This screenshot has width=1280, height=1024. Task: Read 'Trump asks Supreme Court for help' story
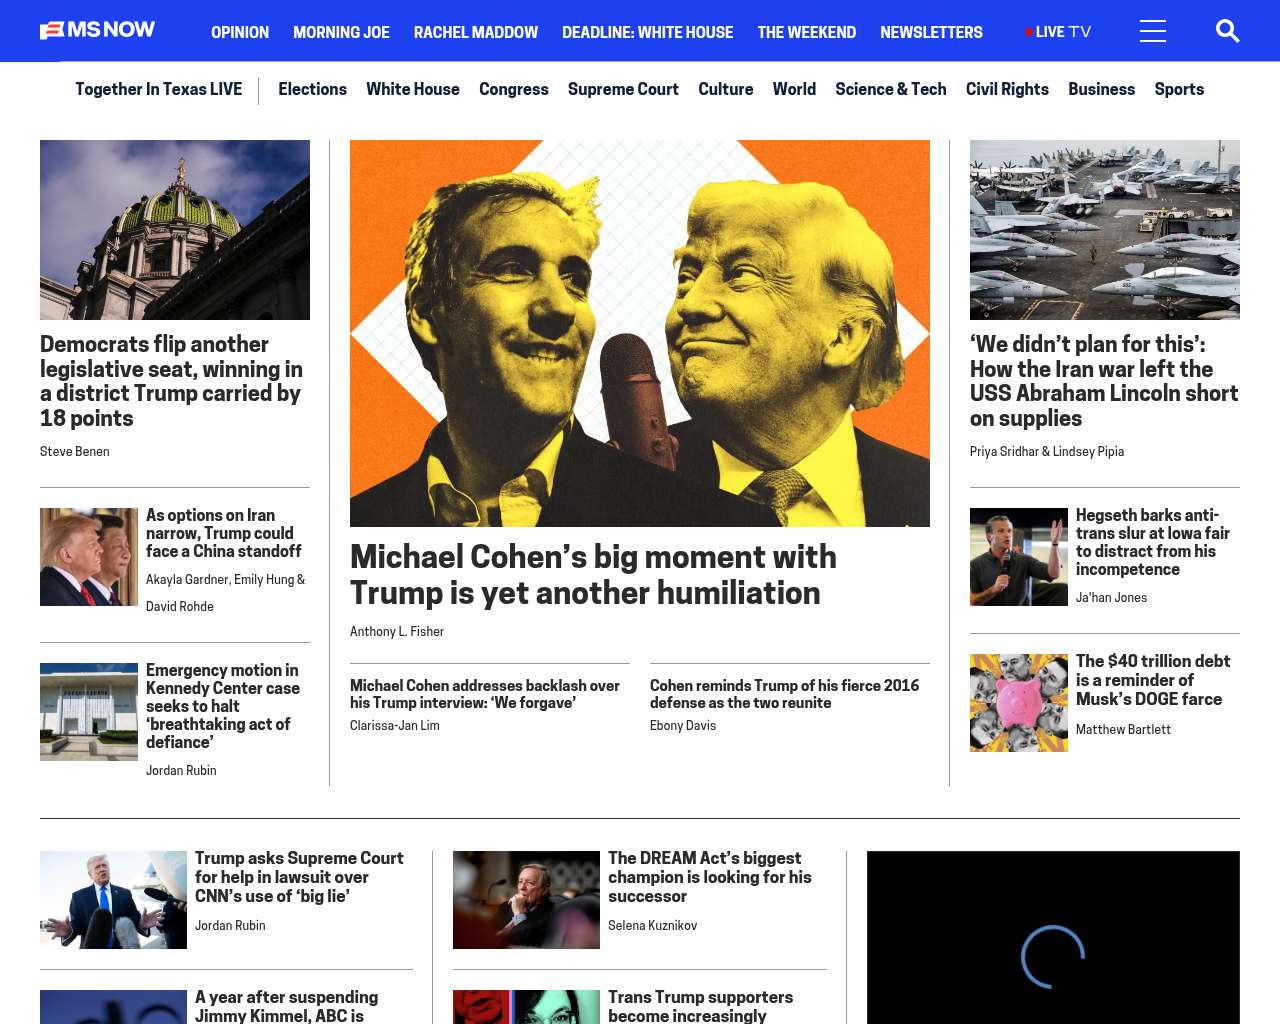[299, 877]
